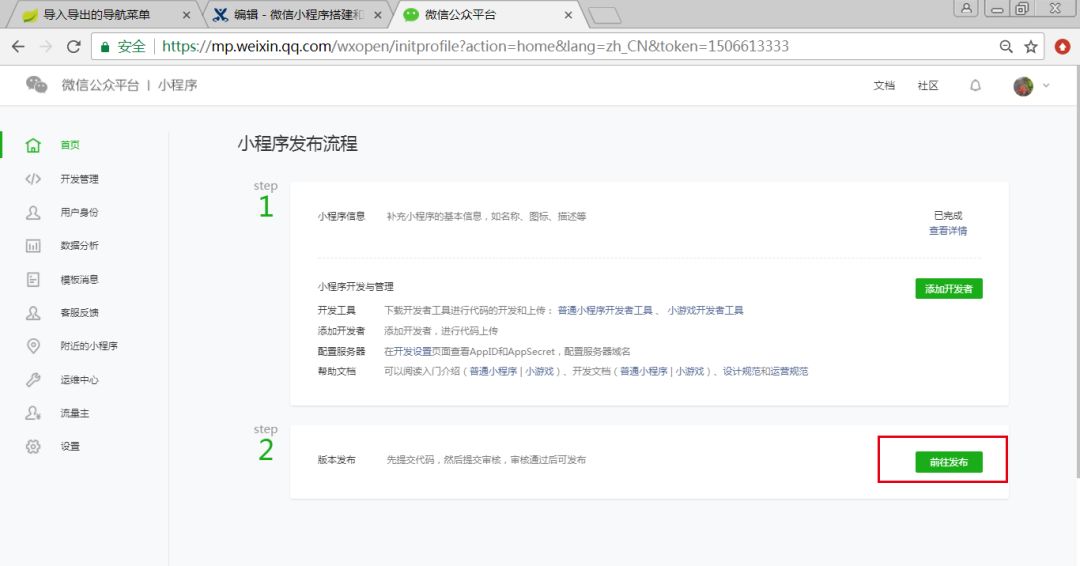1080x566 pixels.
Task: Click the 前往发布 green button
Action: click(948, 462)
